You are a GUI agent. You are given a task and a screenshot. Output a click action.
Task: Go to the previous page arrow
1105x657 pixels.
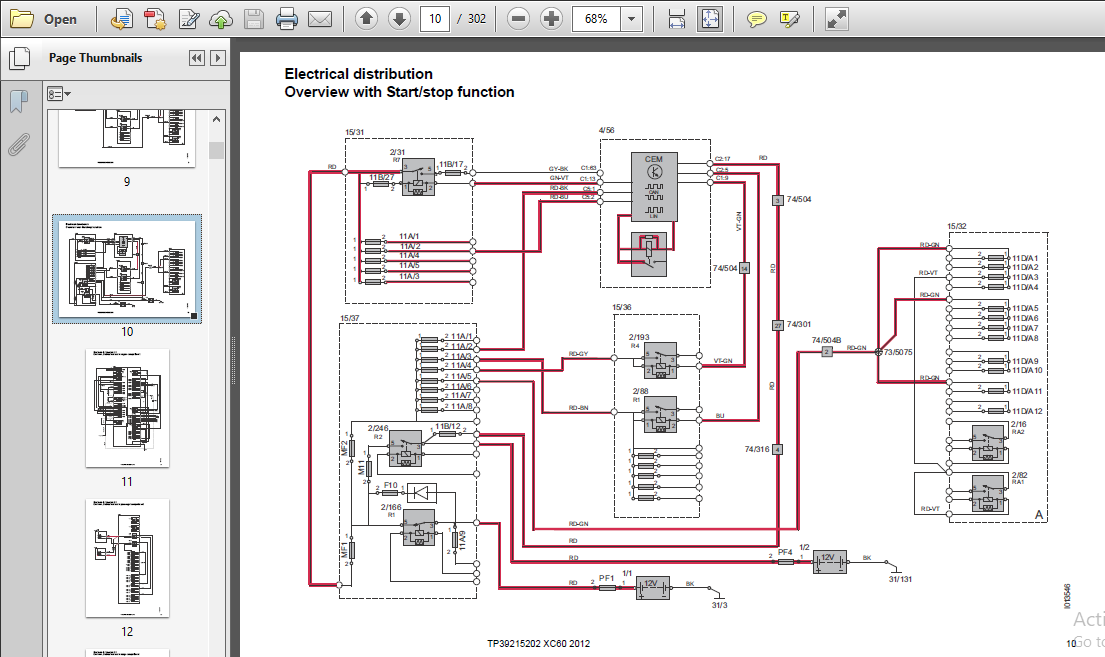pyautogui.click(x=366, y=19)
